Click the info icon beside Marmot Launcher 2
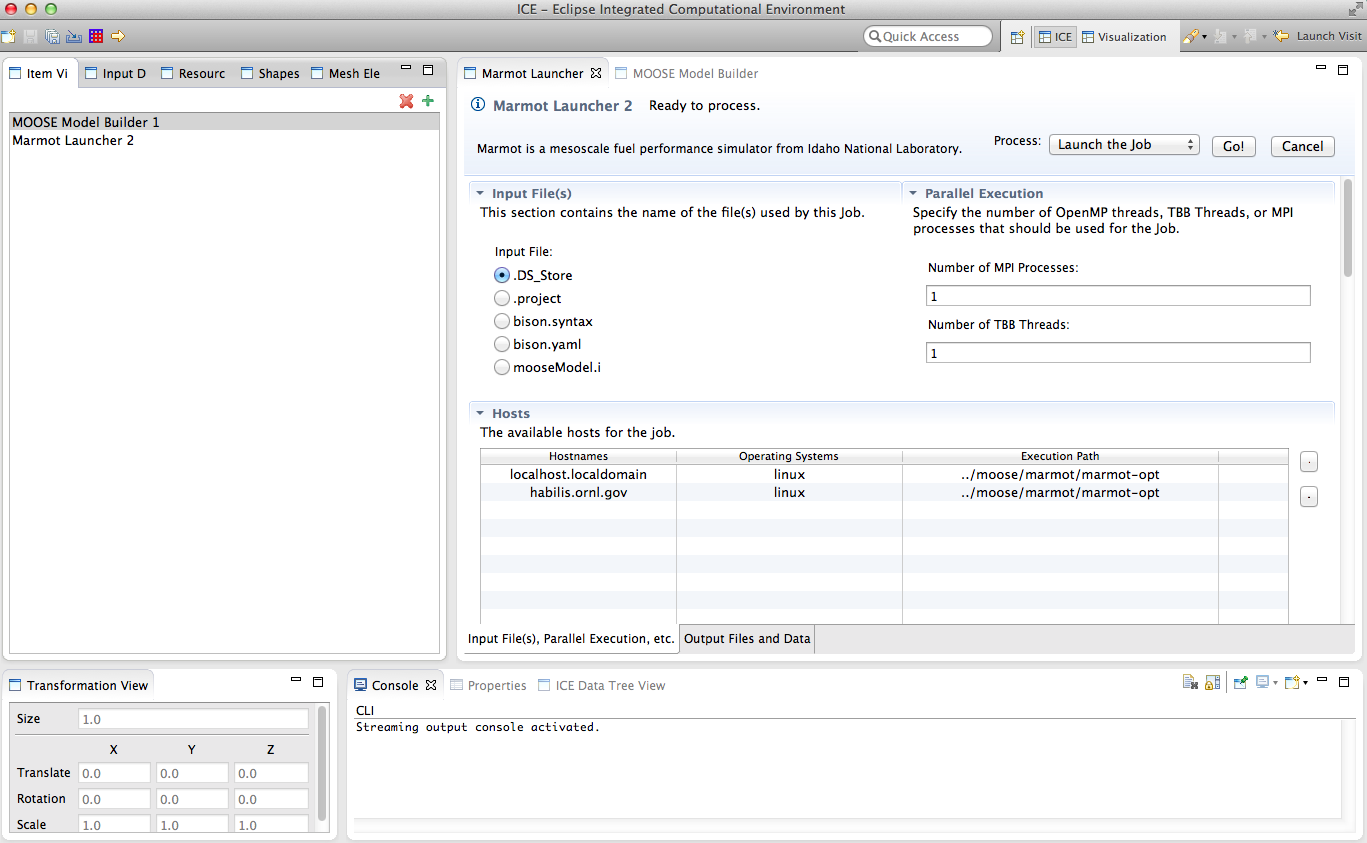Screen dimensions: 1367x843 click(478, 105)
